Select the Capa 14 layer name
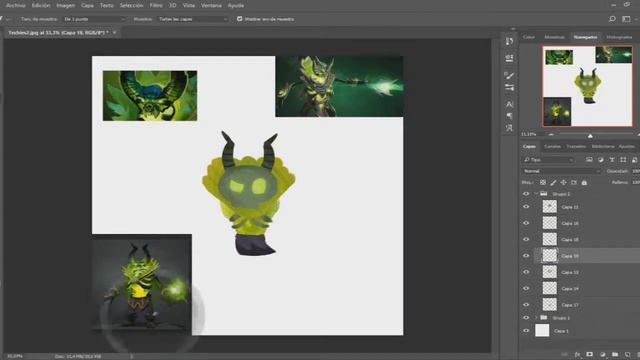640x360 pixels. point(570,289)
